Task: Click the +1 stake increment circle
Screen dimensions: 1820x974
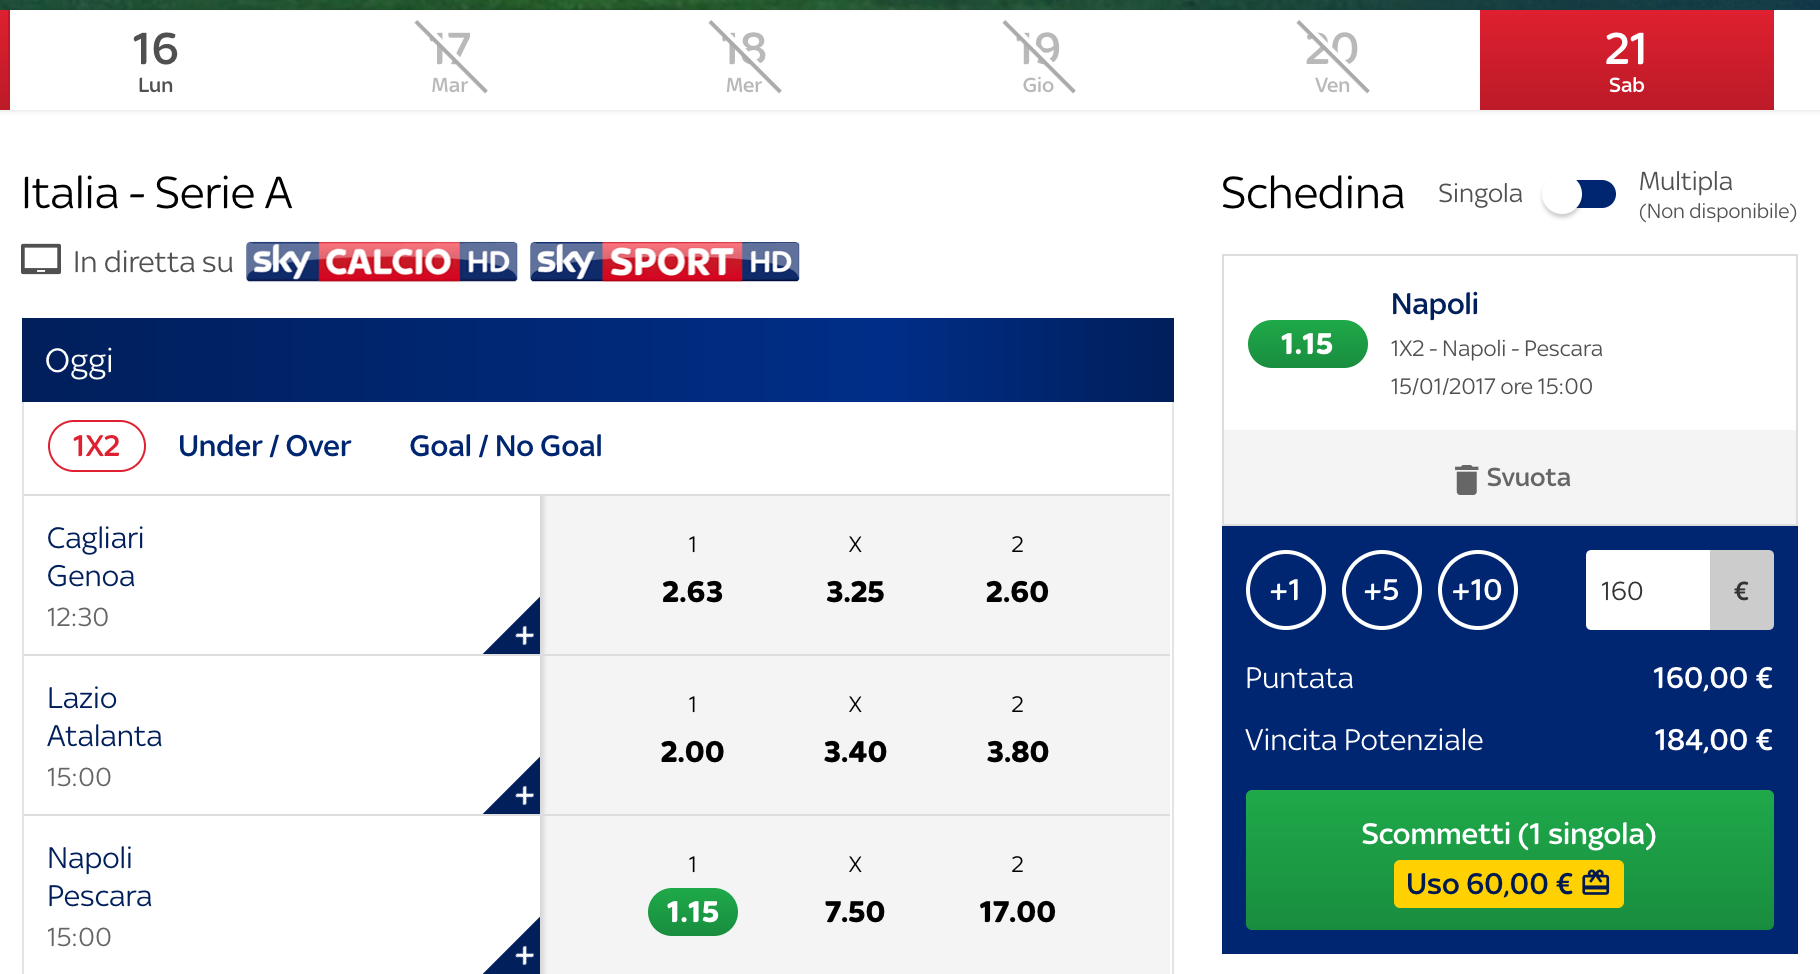Action: tap(1285, 590)
